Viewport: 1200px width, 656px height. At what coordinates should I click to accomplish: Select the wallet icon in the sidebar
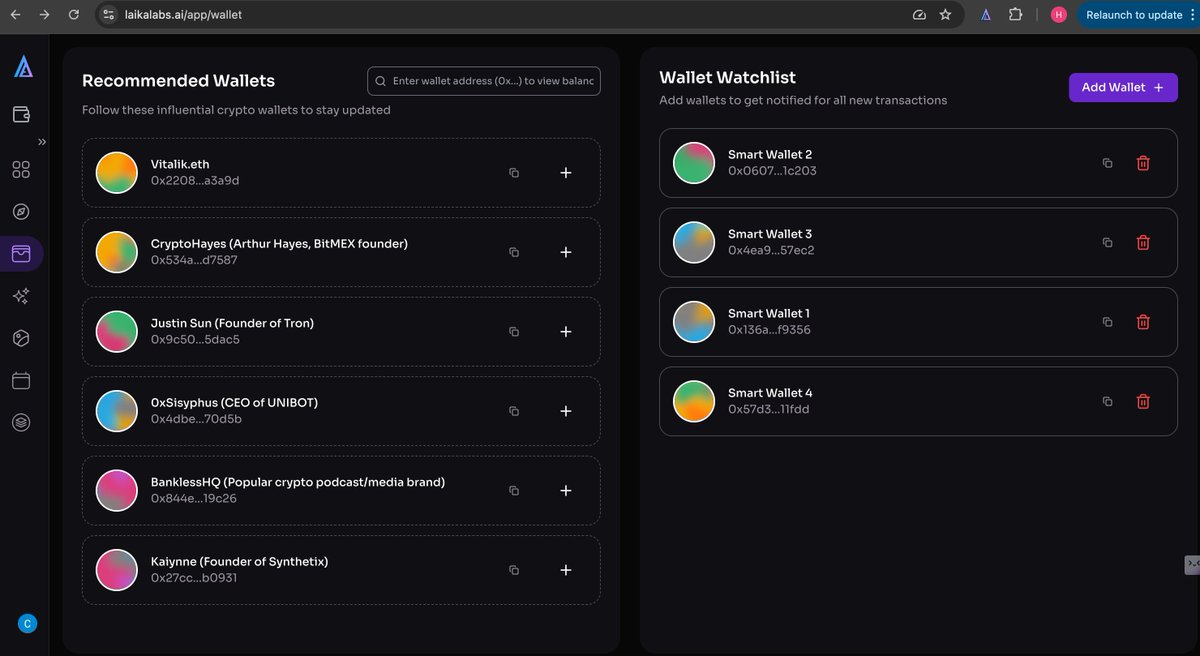22,114
